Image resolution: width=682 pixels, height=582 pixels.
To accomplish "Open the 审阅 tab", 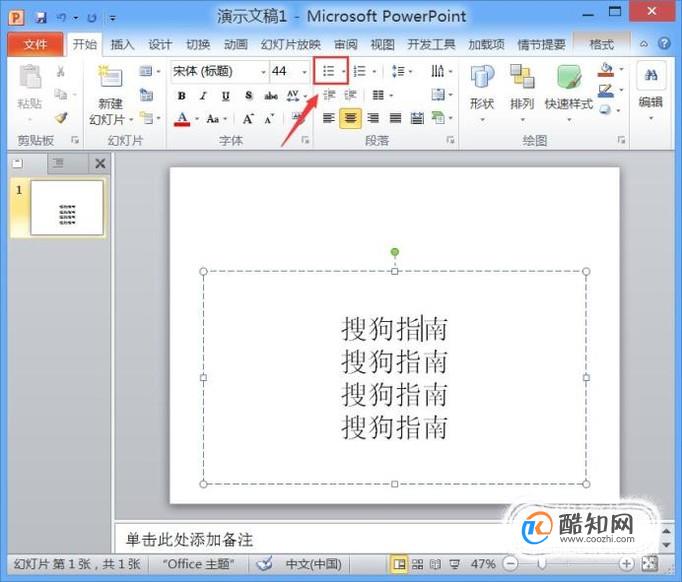I will click(346, 44).
